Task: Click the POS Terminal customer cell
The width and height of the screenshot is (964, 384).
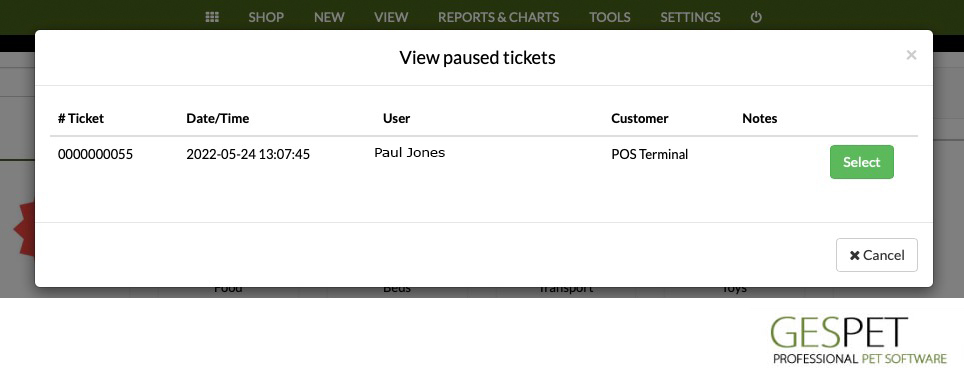Action: click(649, 154)
